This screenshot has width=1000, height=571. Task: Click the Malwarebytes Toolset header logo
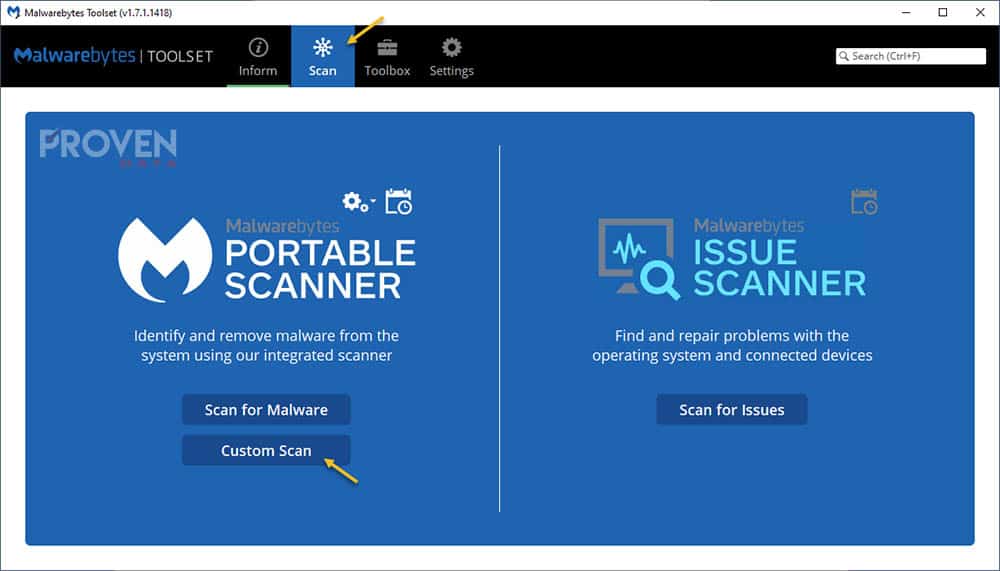(114, 56)
